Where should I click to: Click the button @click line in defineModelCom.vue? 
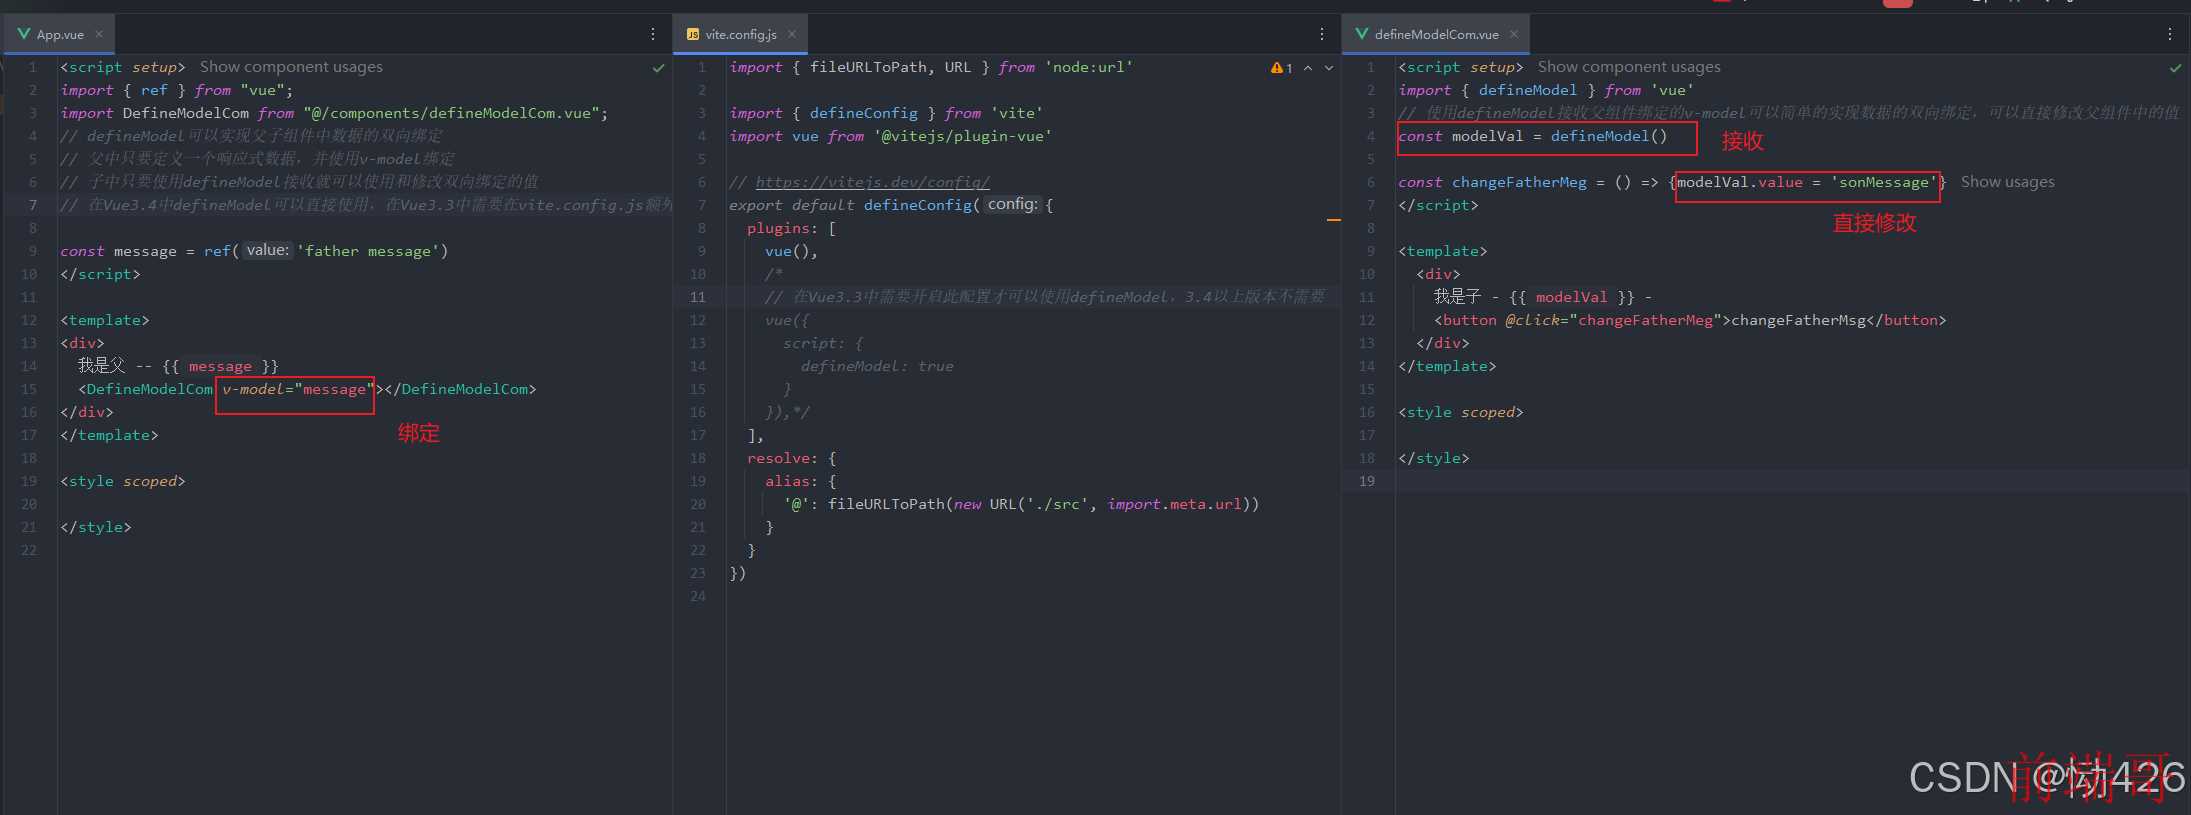1690,320
